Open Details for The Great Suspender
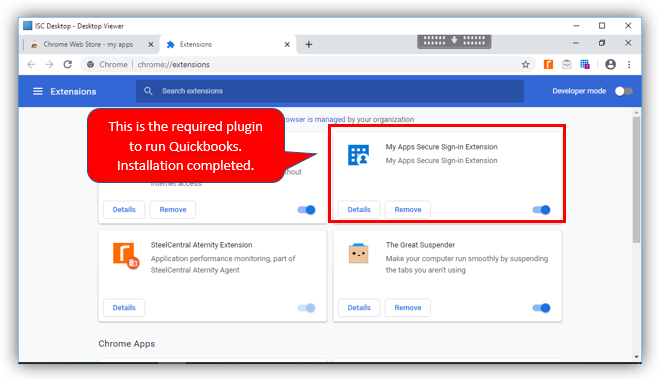This screenshot has width=658, height=380. (x=359, y=308)
